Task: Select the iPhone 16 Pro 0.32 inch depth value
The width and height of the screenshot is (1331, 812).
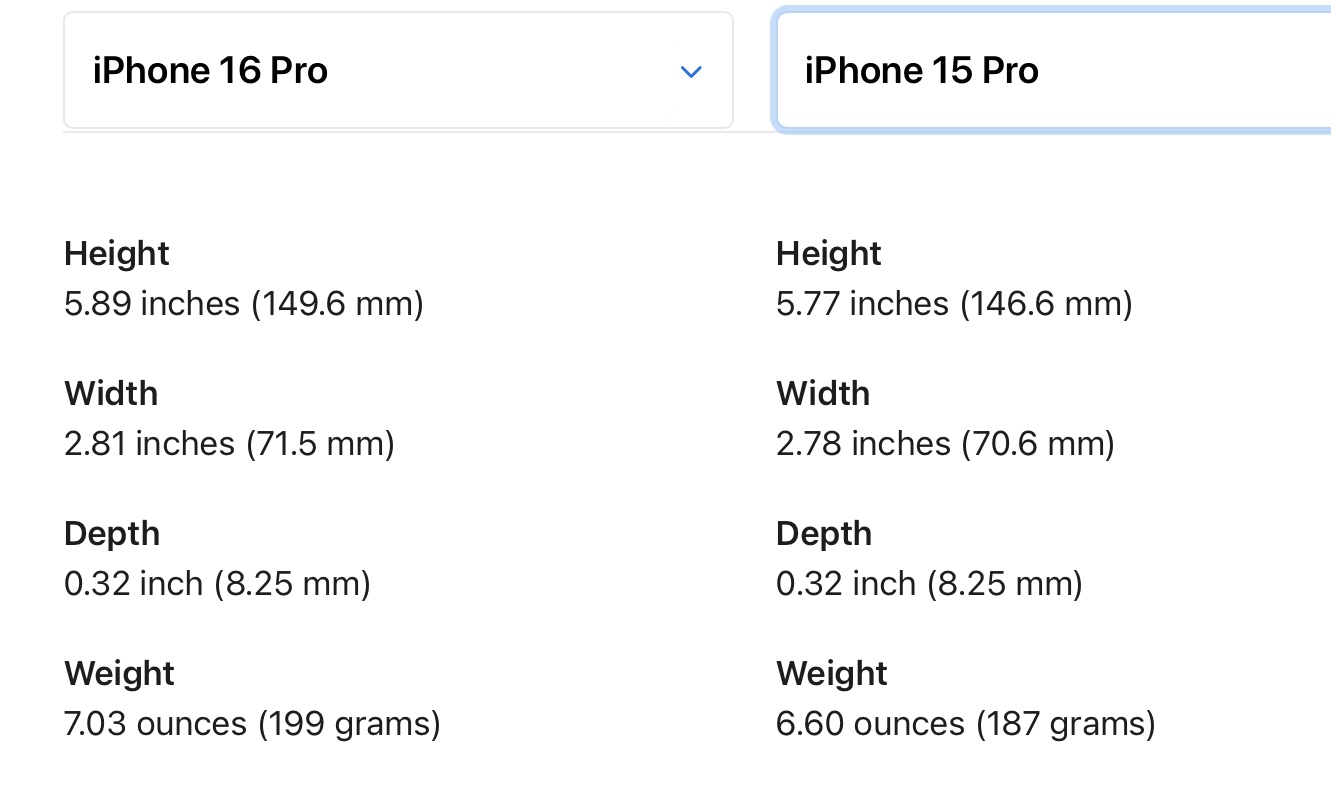Action: coord(217,584)
